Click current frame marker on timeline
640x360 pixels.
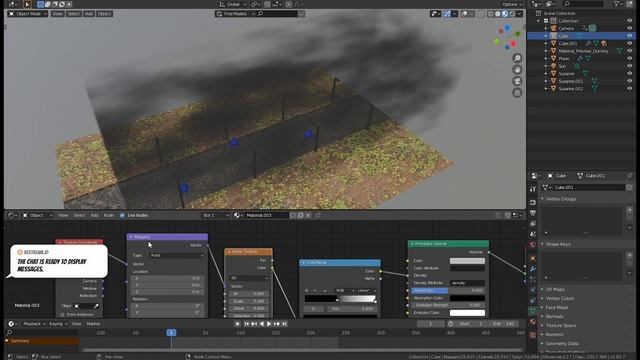point(171,333)
